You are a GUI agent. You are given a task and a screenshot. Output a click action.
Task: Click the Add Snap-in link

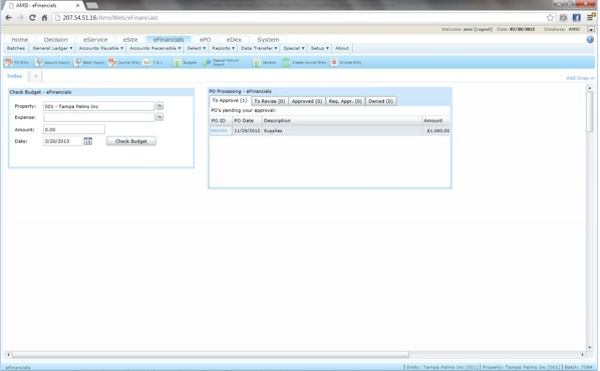[x=580, y=78]
